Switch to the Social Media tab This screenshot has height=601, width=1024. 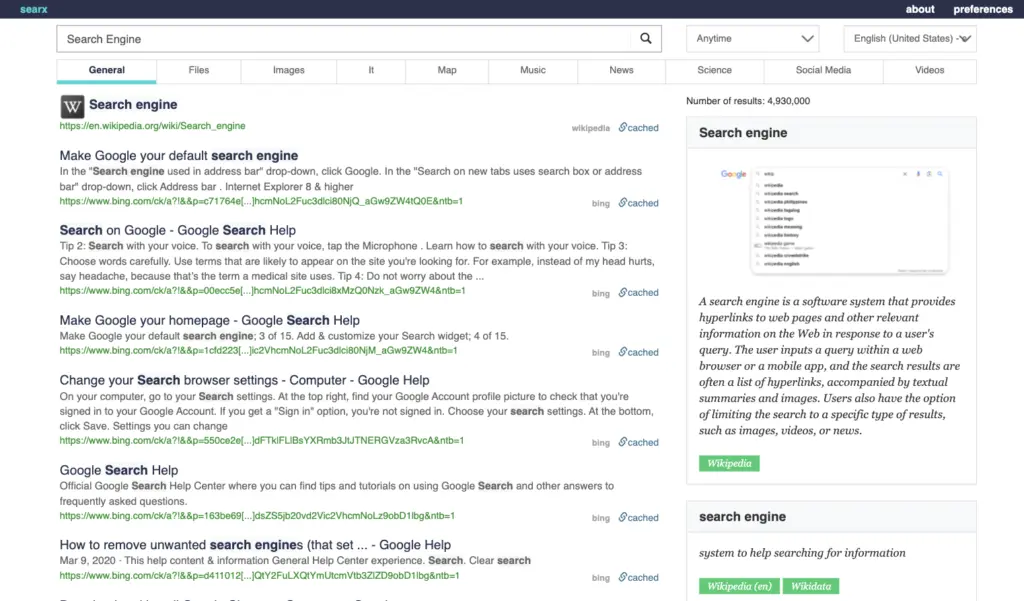(823, 71)
